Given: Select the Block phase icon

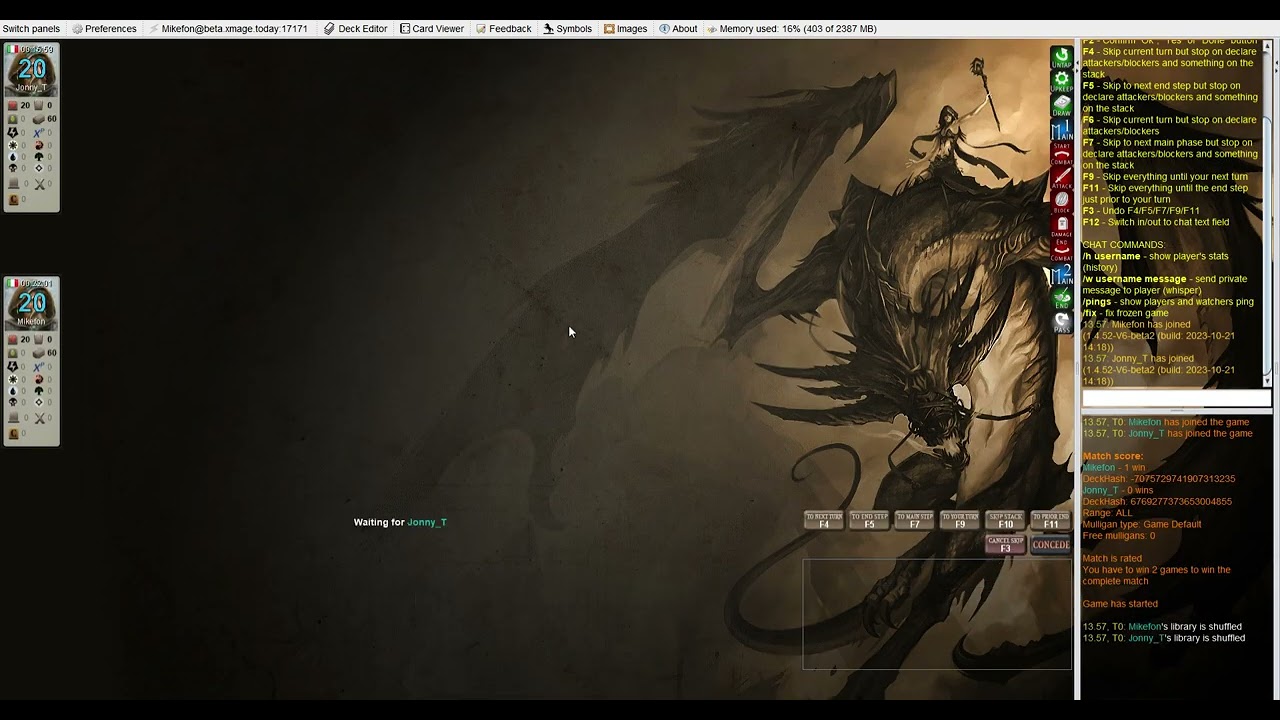Looking at the screenshot, I should [x=1061, y=202].
